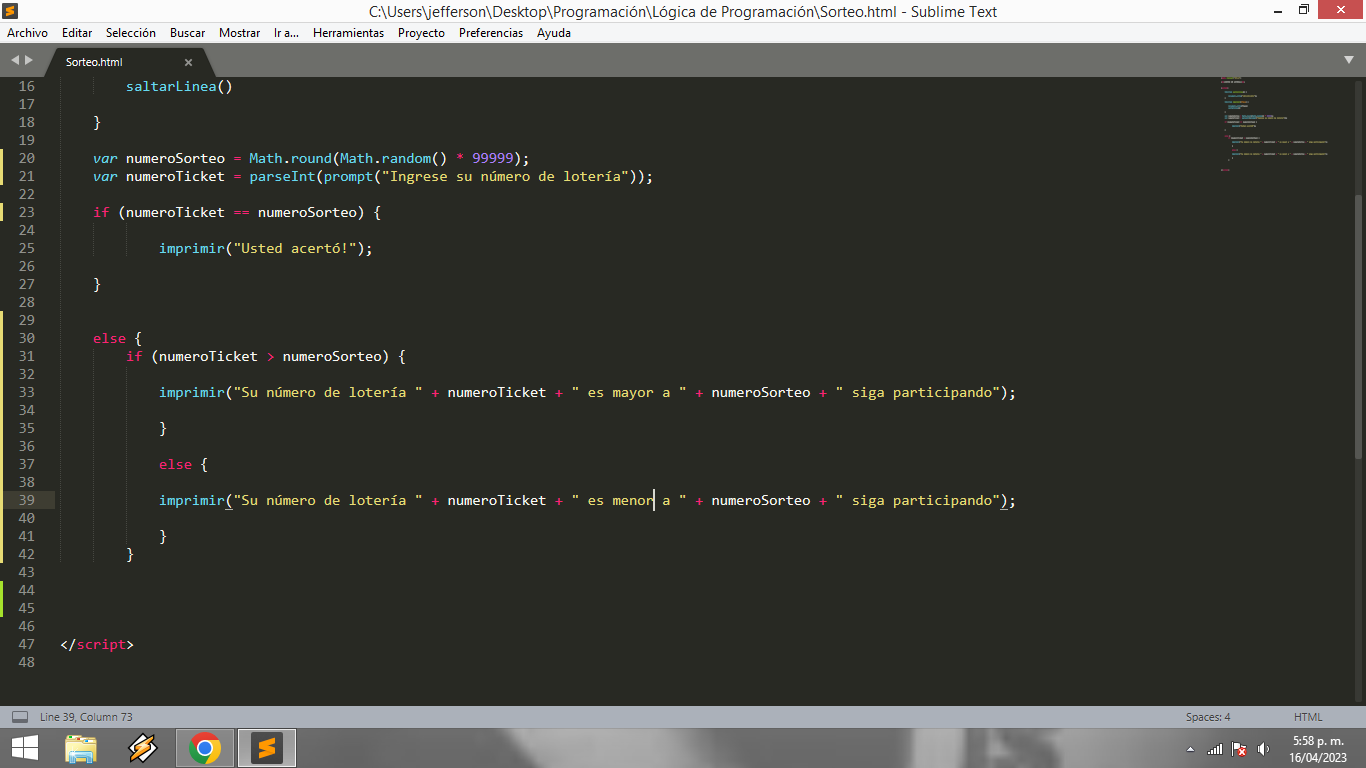Viewport: 1366px width, 768px height.
Task: Open the Editar menu
Action: tap(77, 33)
